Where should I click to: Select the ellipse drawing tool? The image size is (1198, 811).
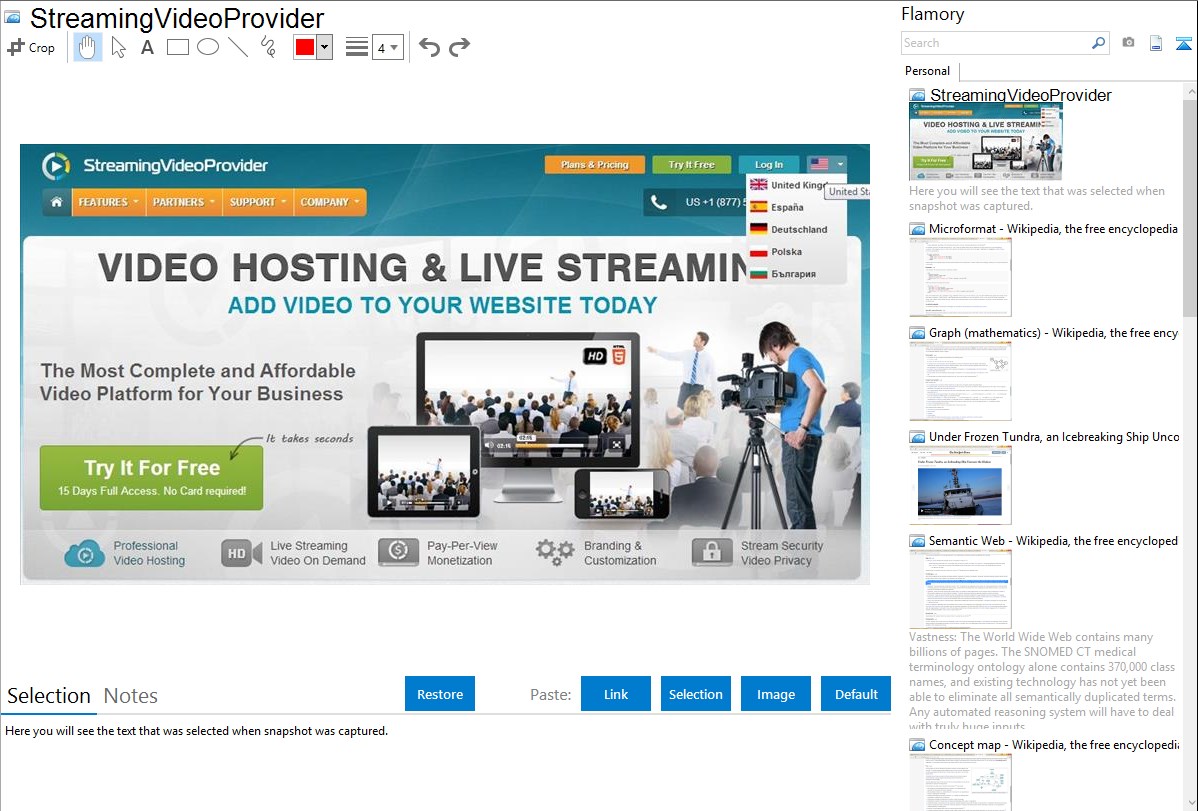click(208, 47)
